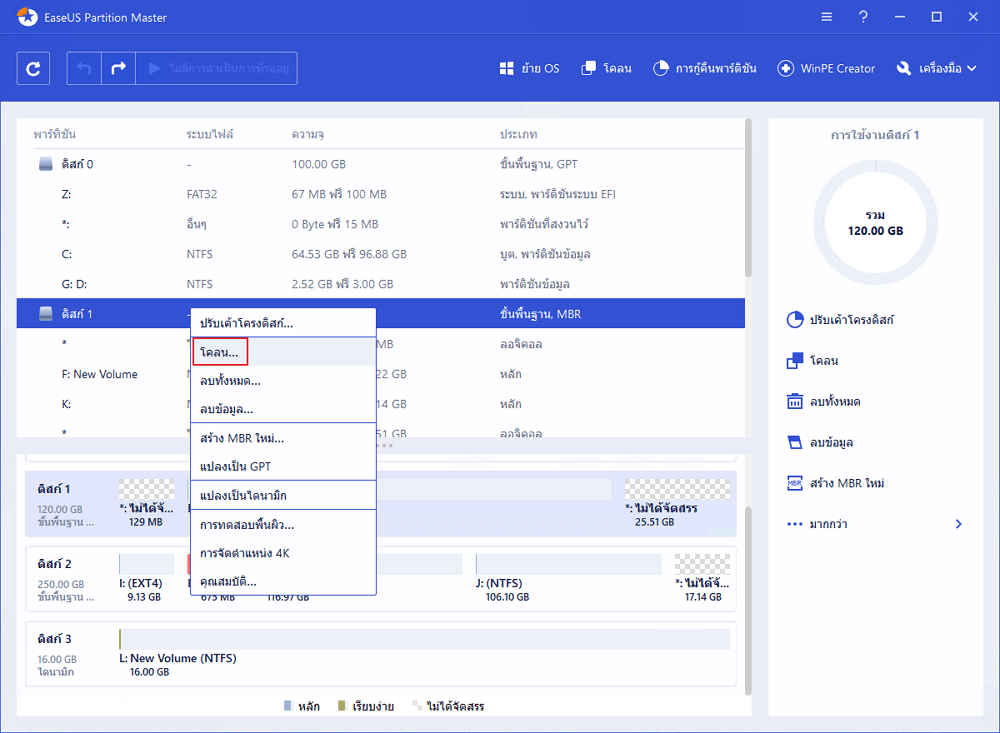Choose การทดสอบพื้นผิว... from the context menu

[x=283, y=525]
